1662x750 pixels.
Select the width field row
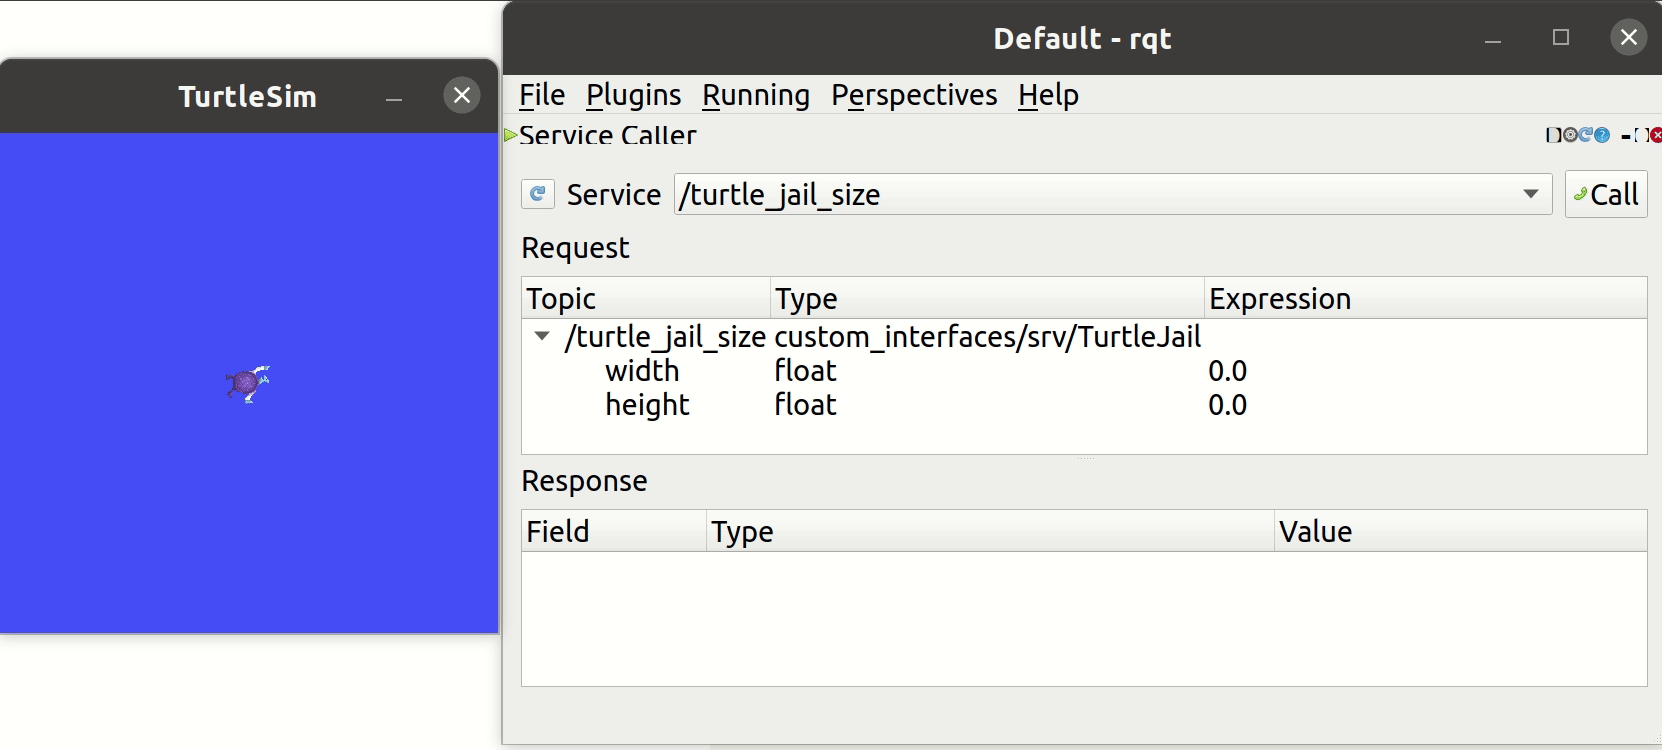pyautogui.click(x=1084, y=371)
